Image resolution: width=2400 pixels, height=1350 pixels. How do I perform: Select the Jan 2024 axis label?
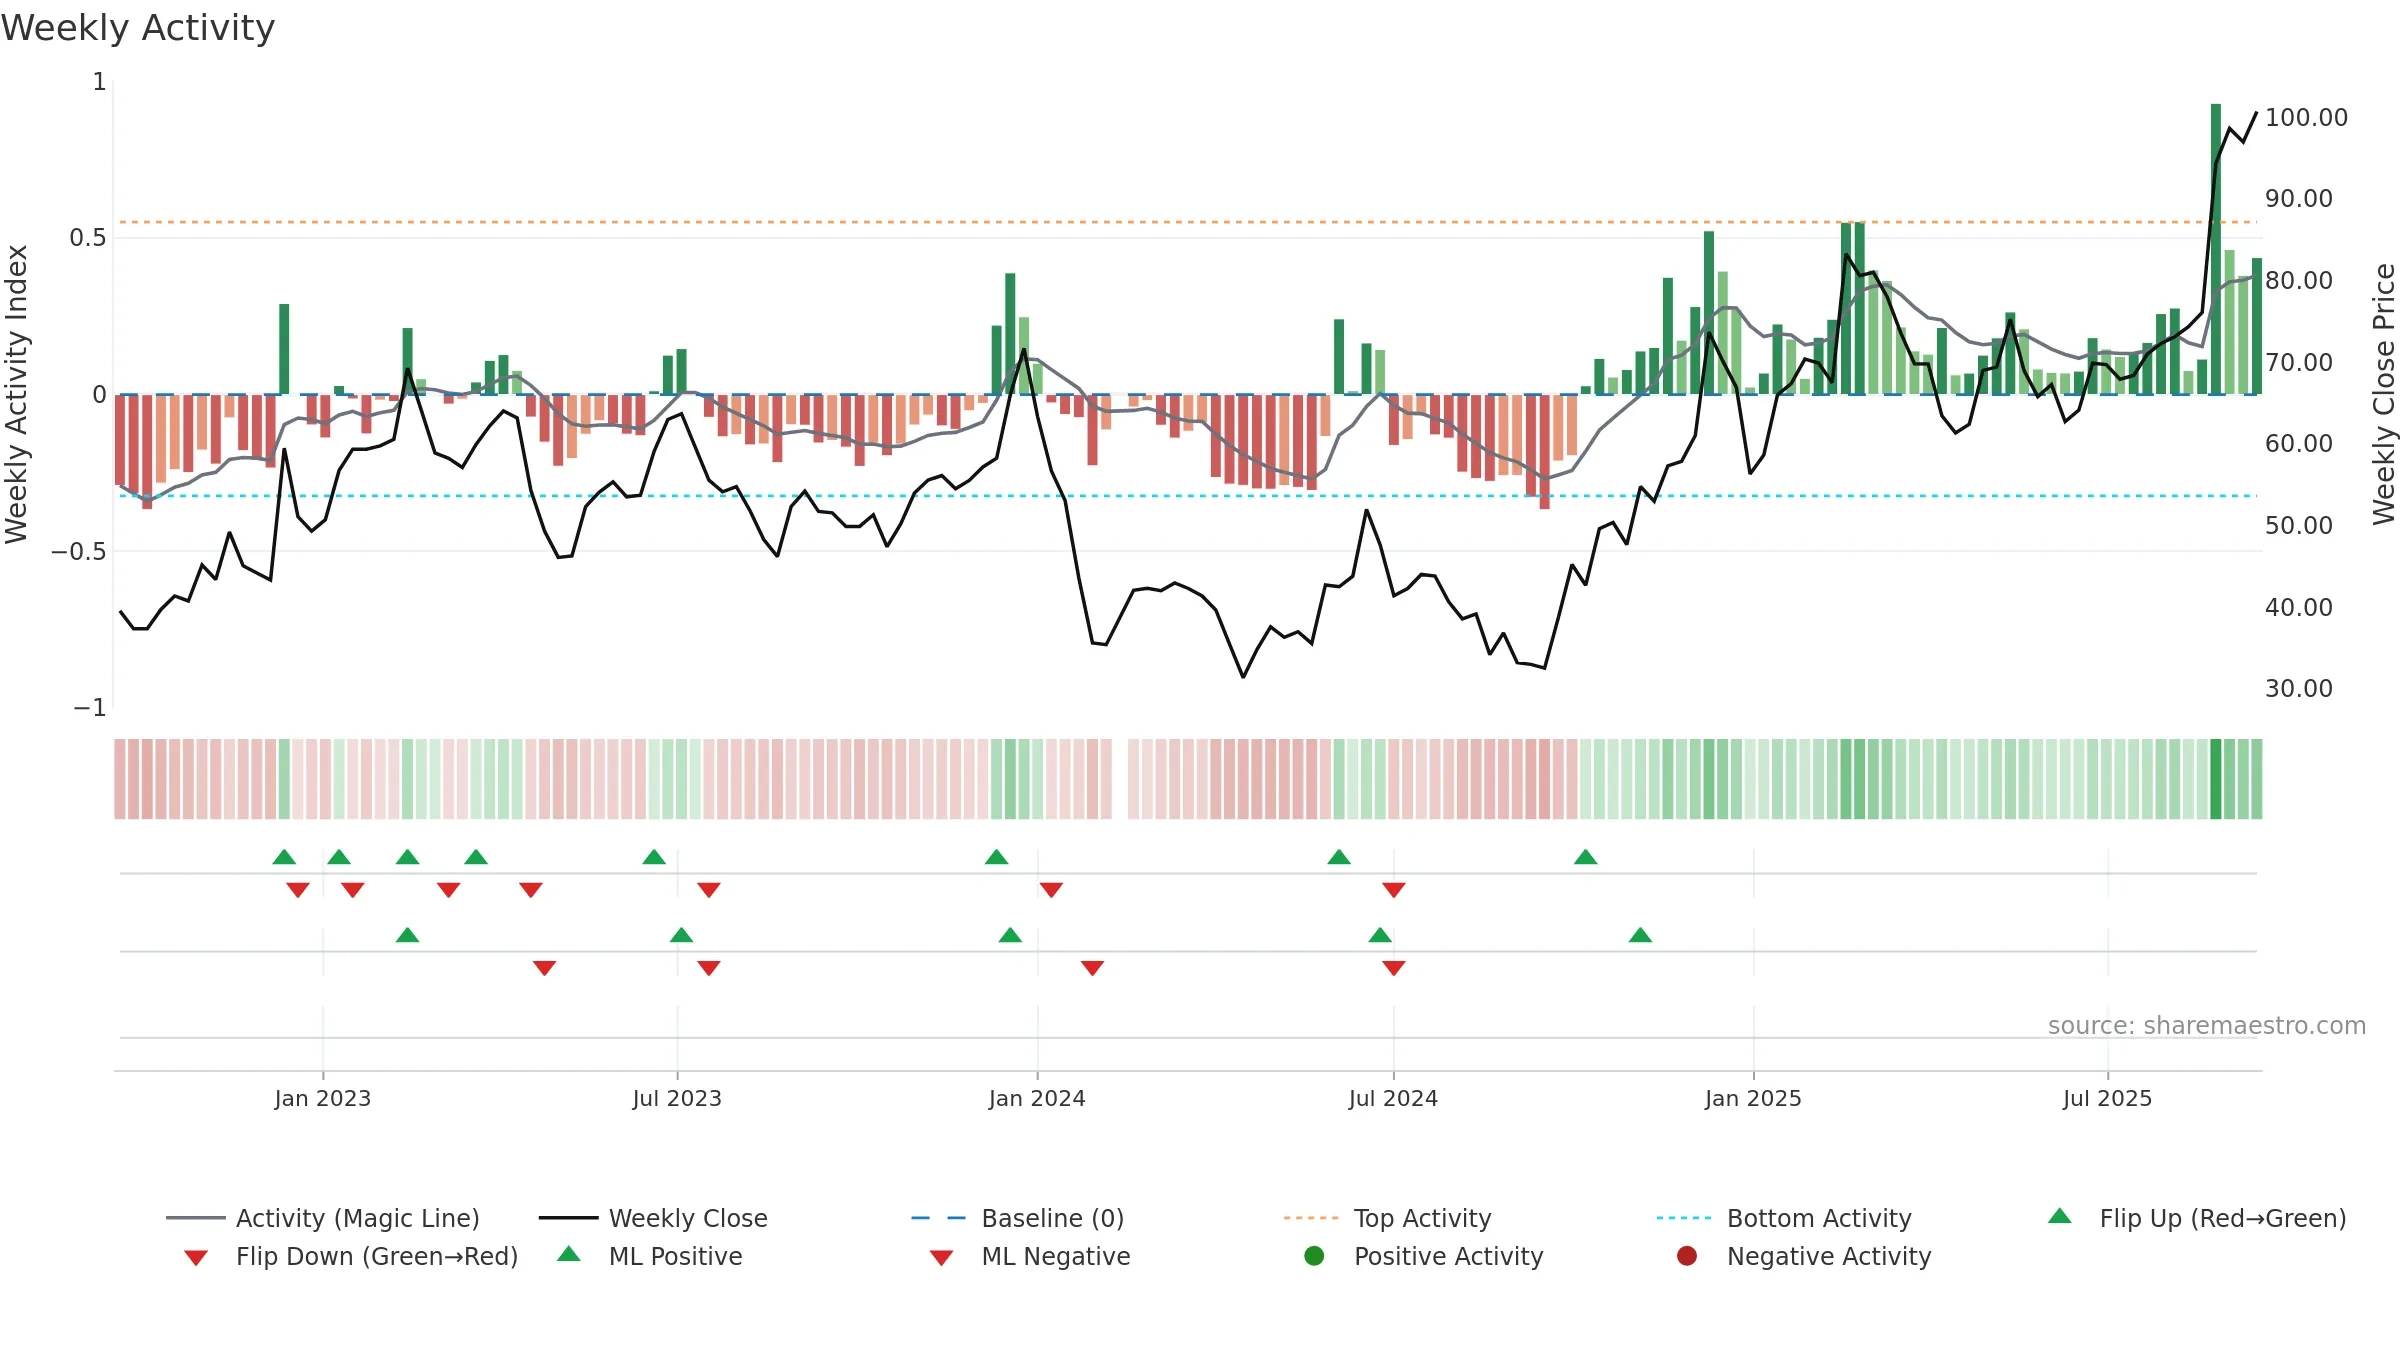1037,1098
